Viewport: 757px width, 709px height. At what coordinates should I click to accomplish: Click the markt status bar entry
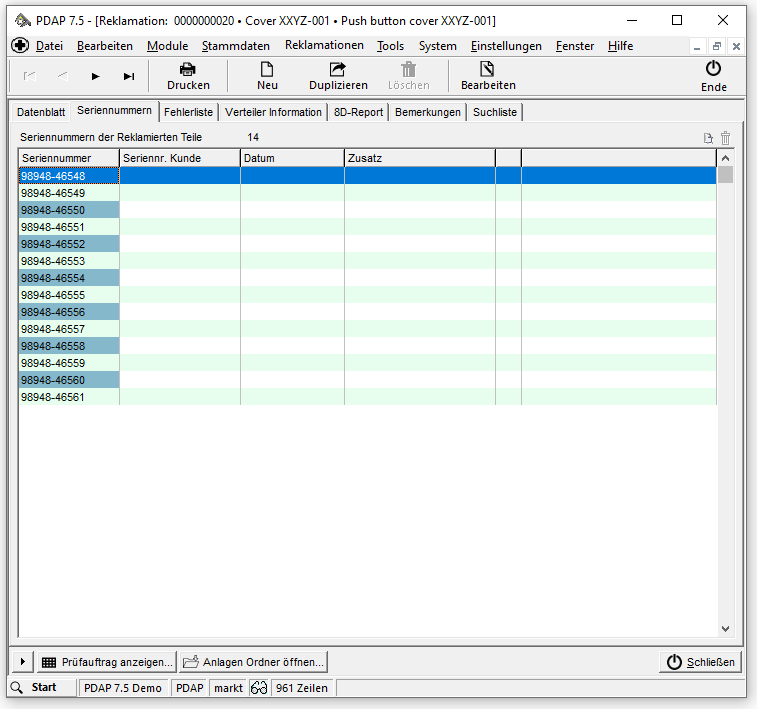point(228,688)
